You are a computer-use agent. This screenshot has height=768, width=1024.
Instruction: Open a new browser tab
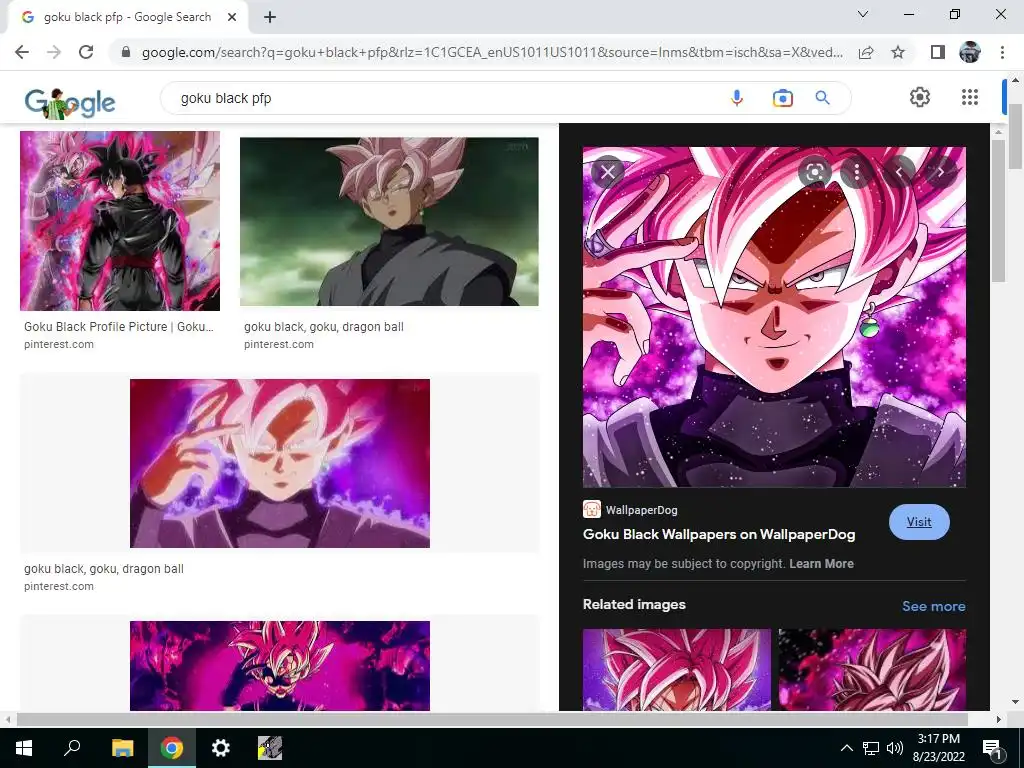pyautogui.click(x=270, y=17)
